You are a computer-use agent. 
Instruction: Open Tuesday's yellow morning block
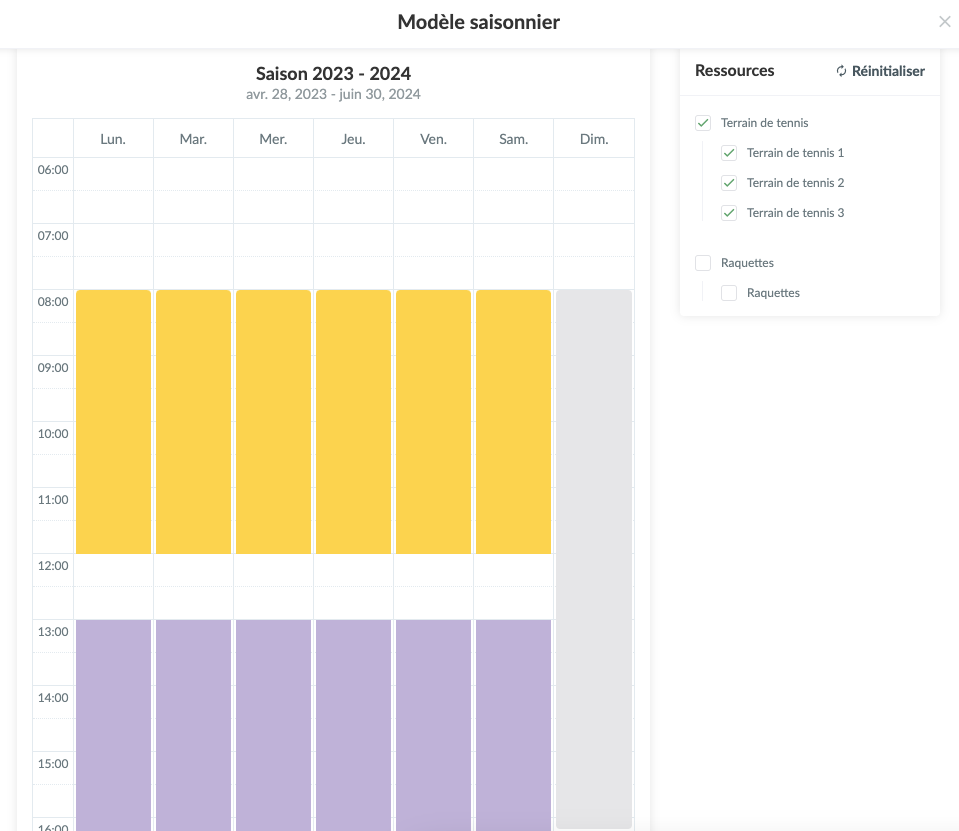pyautogui.click(x=193, y=422)
